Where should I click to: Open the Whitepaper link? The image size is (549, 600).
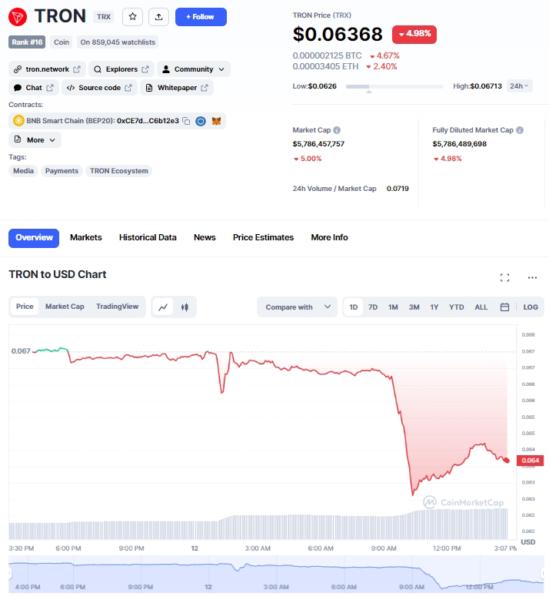tap(177, 88)
